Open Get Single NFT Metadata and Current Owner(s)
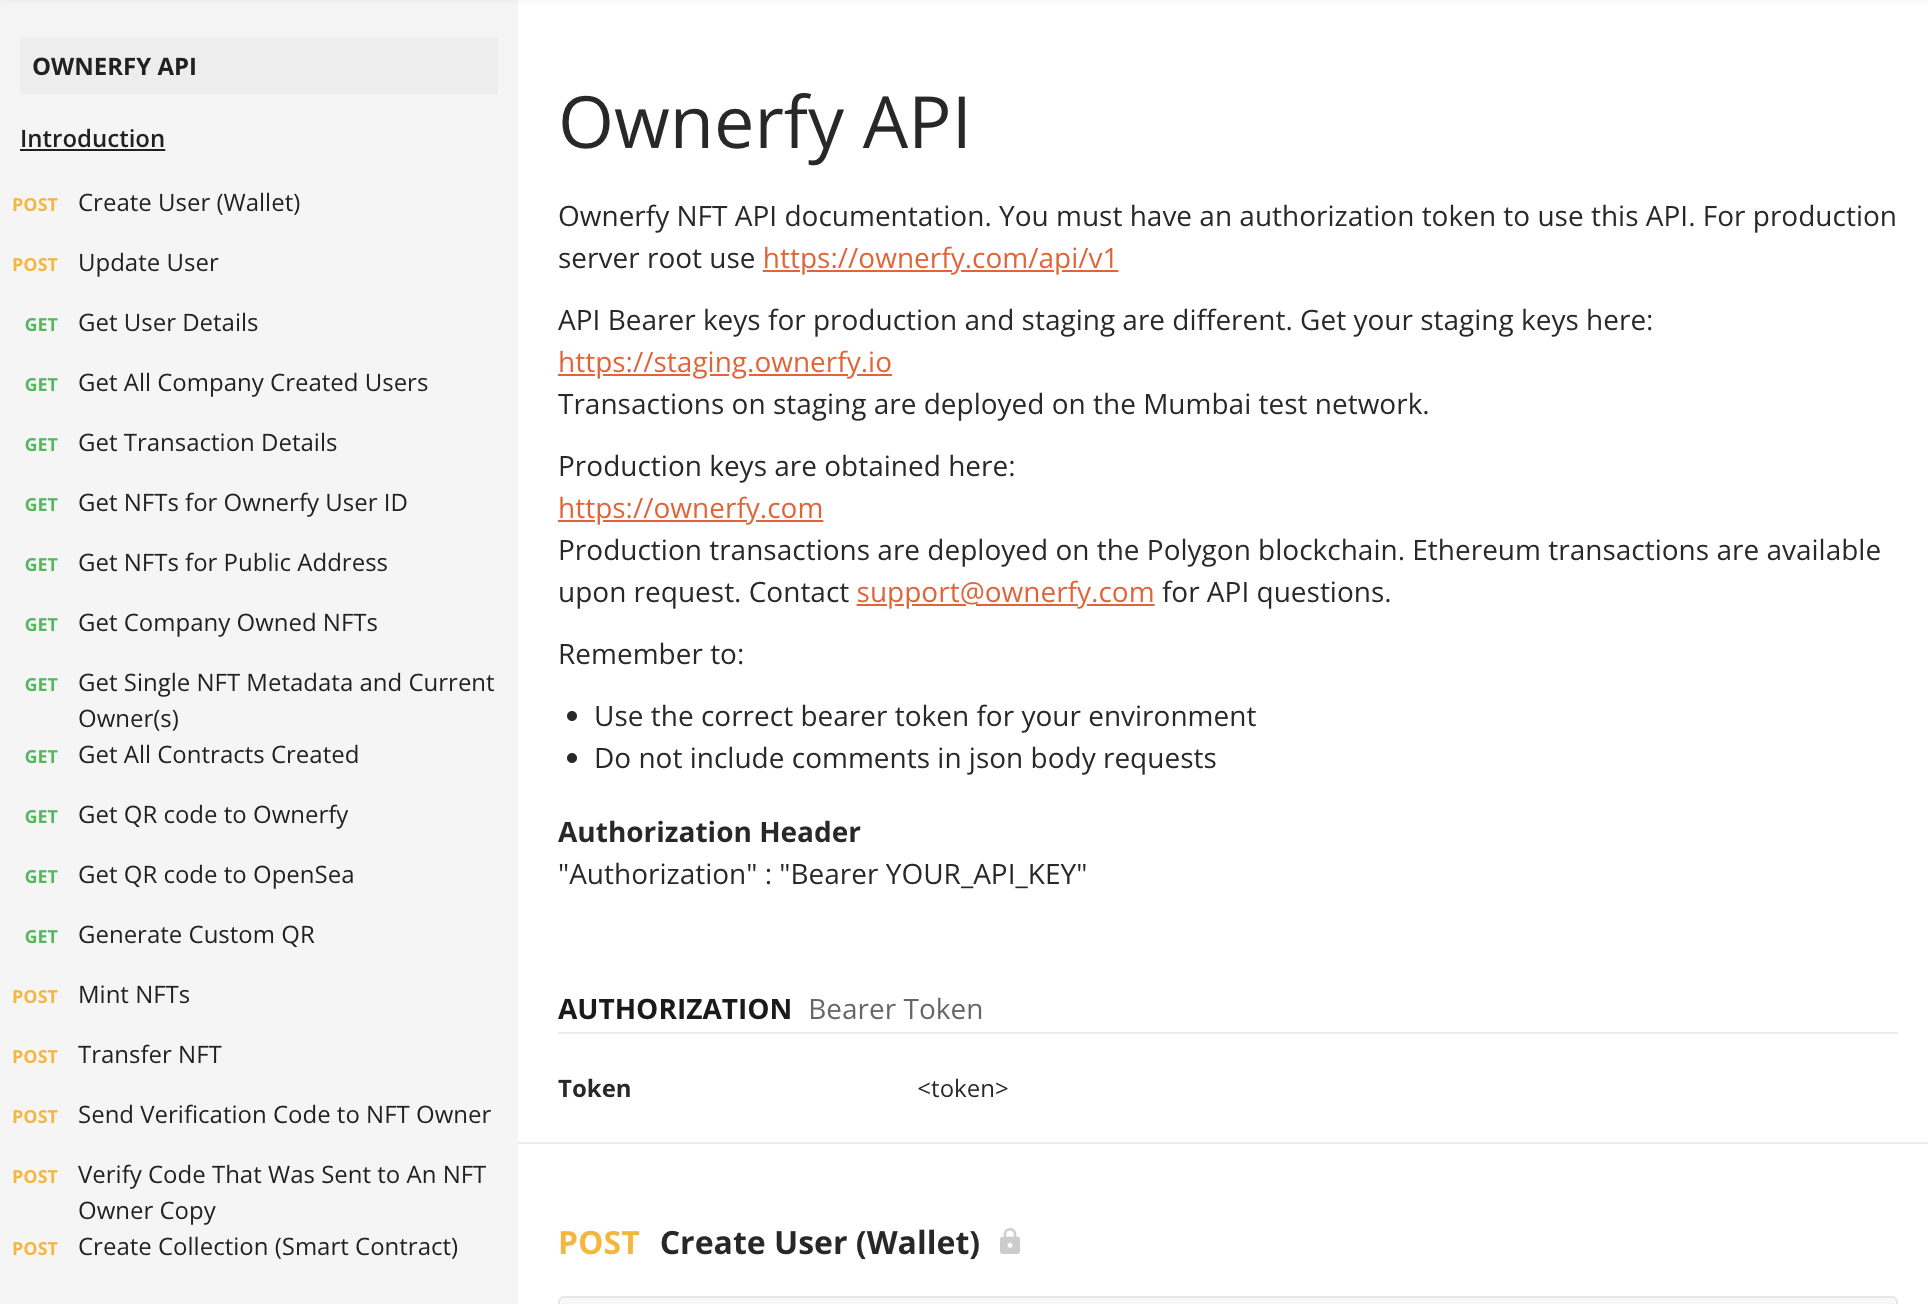This screenshot has width=1928, height=1304. tap(286, 700)
